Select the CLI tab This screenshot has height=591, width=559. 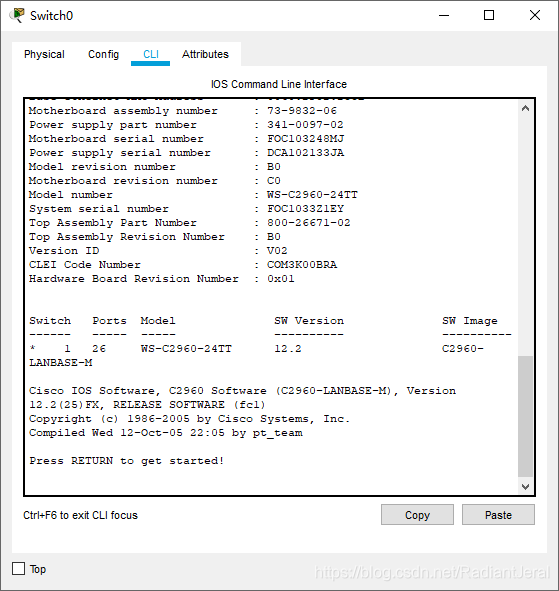151,54
